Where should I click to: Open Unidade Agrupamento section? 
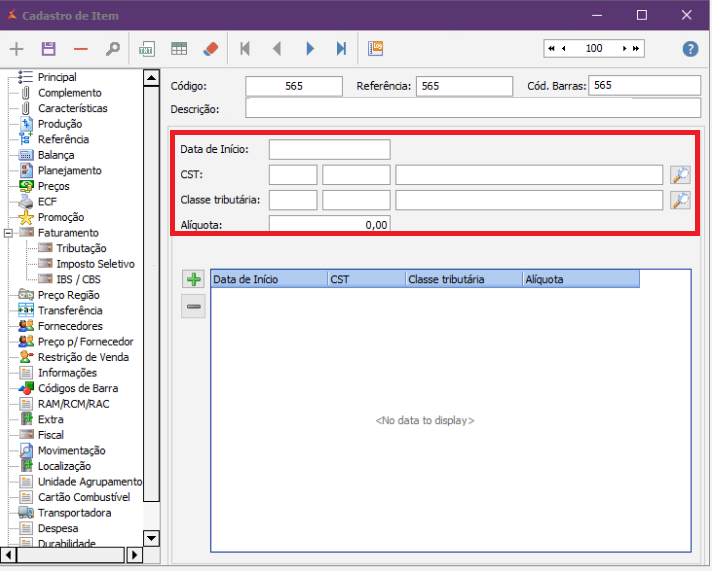90,482
